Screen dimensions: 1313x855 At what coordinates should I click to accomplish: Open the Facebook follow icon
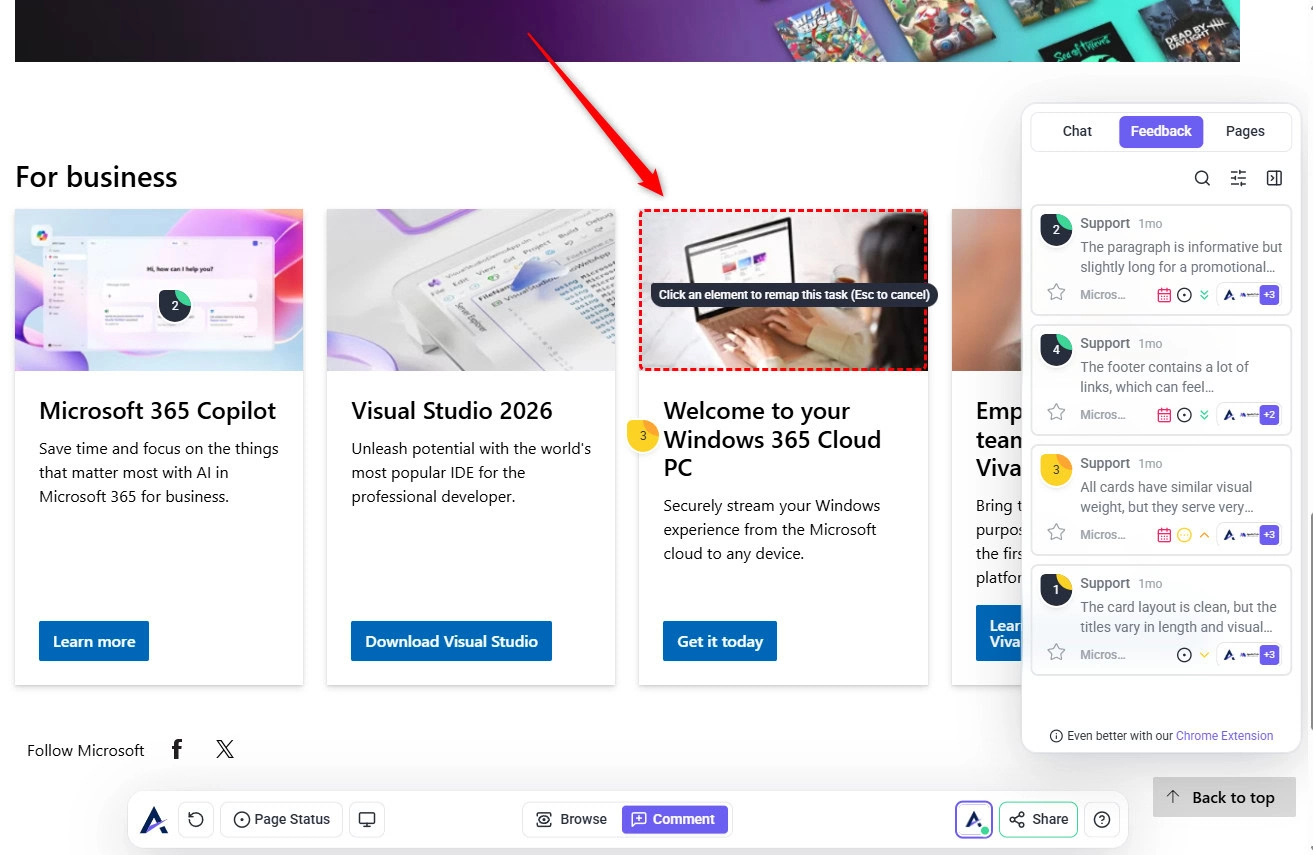pos(177,749)
